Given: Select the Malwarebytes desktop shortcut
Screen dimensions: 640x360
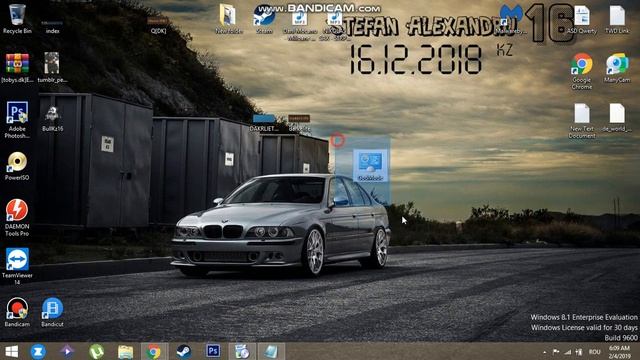Looking at the screenshot, I should point(511,19).
